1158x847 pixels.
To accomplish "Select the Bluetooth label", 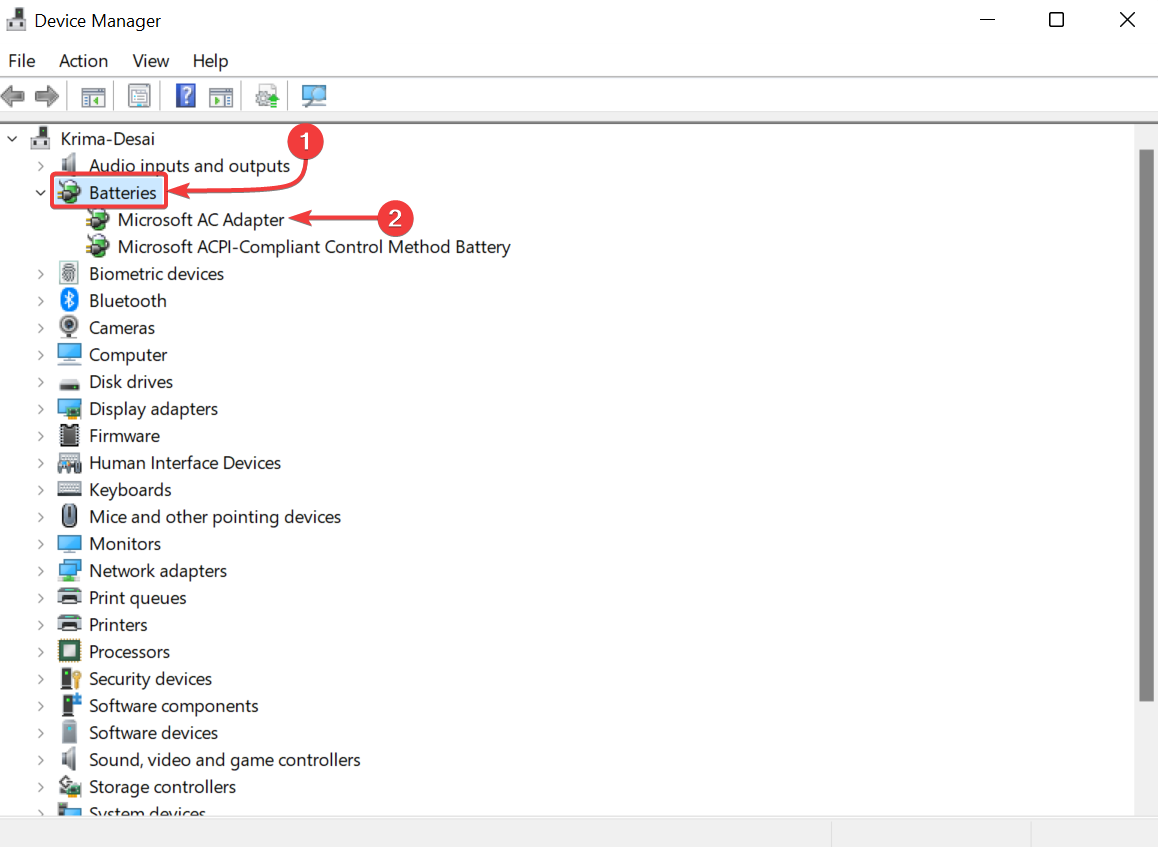I will pyautogui.click(x=128, y=301).
